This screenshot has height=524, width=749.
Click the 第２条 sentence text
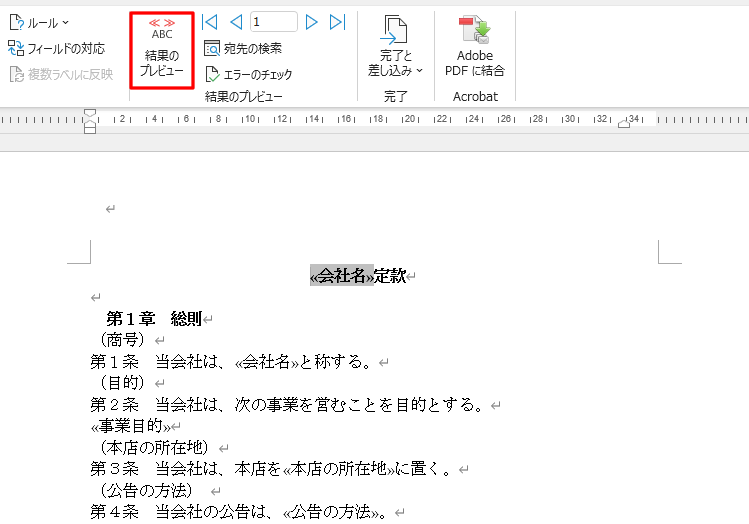click(289, 405)
